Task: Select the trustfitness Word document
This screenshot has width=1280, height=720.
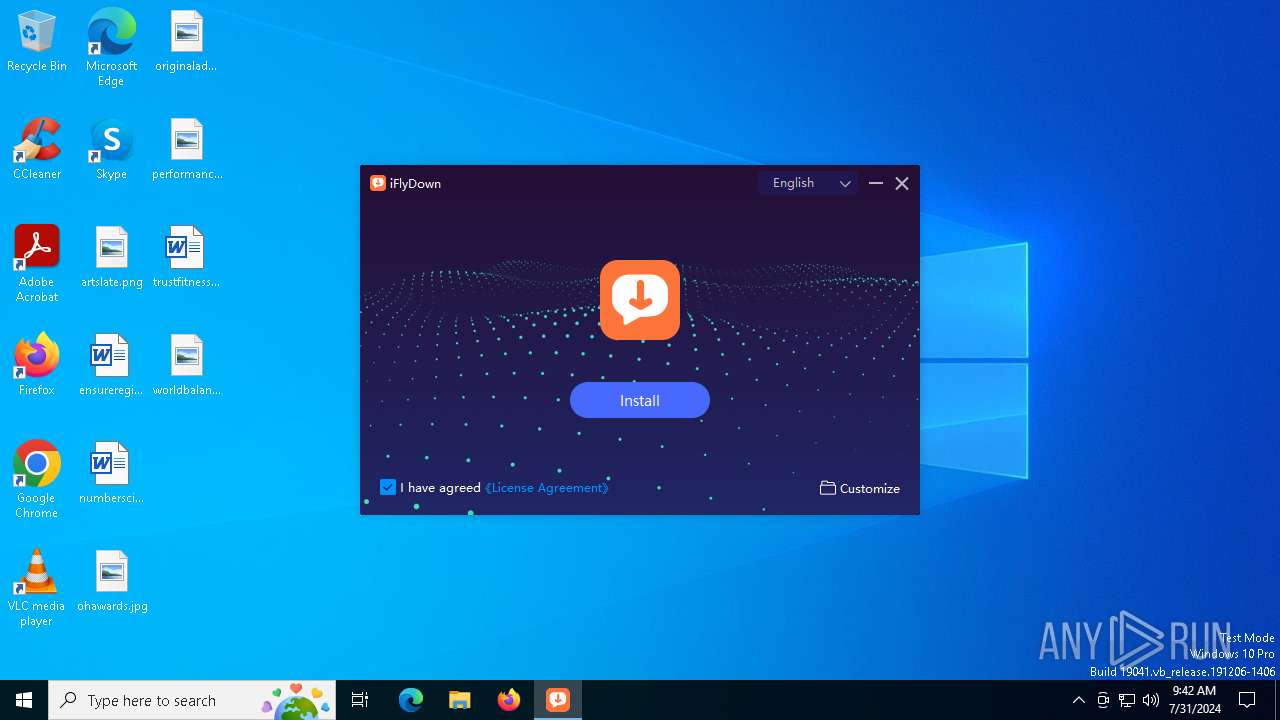Action: (186, 258)
